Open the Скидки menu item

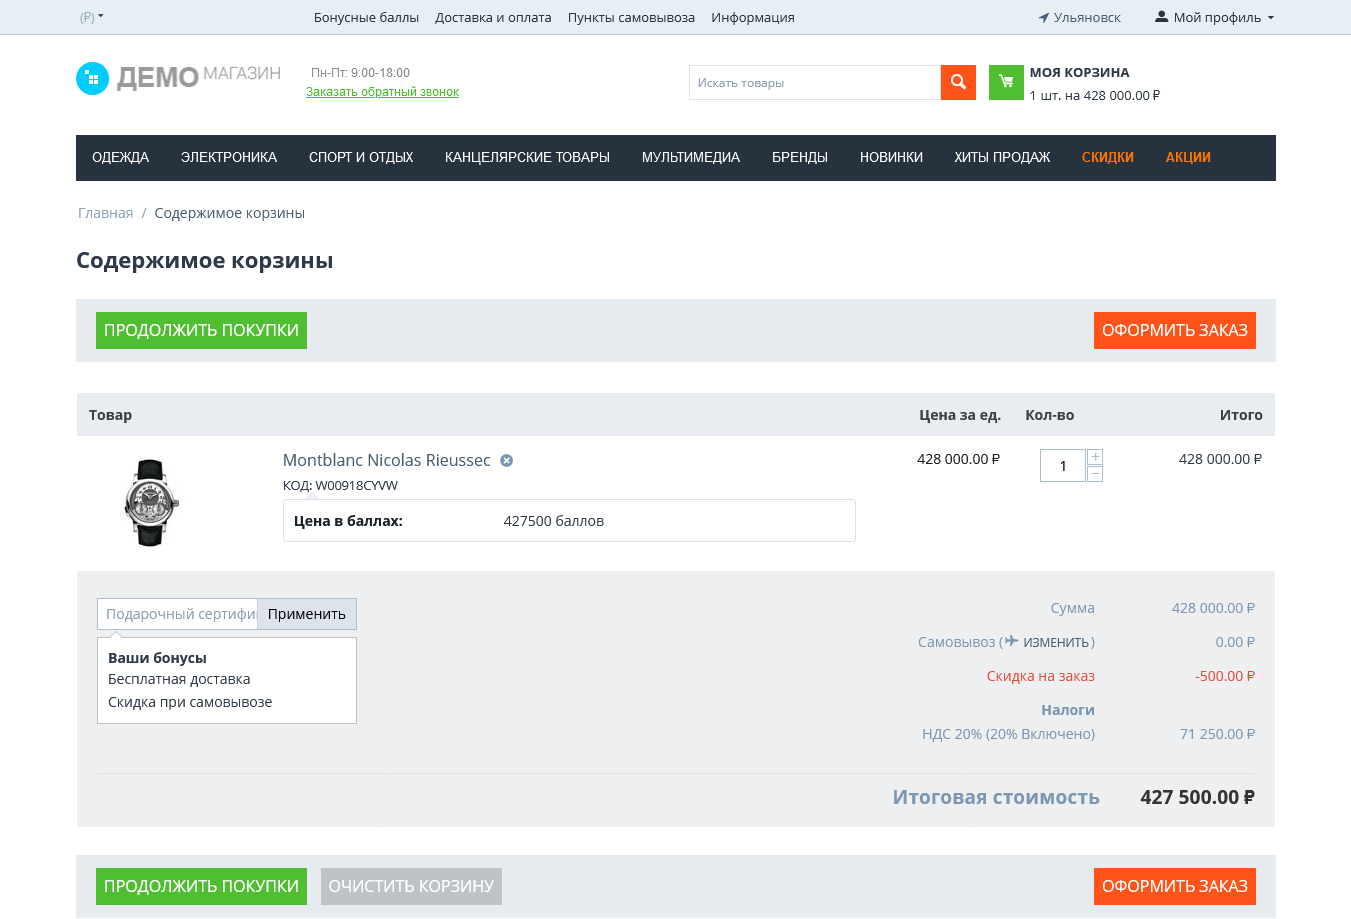pyautogui.click(x=1107, y=158)
